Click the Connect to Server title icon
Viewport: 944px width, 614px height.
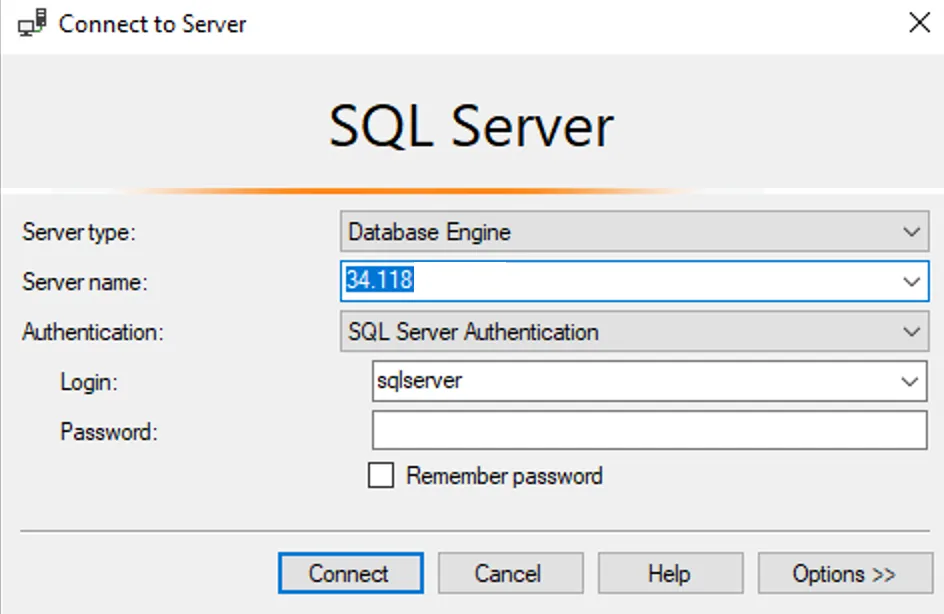pos(32,23)
